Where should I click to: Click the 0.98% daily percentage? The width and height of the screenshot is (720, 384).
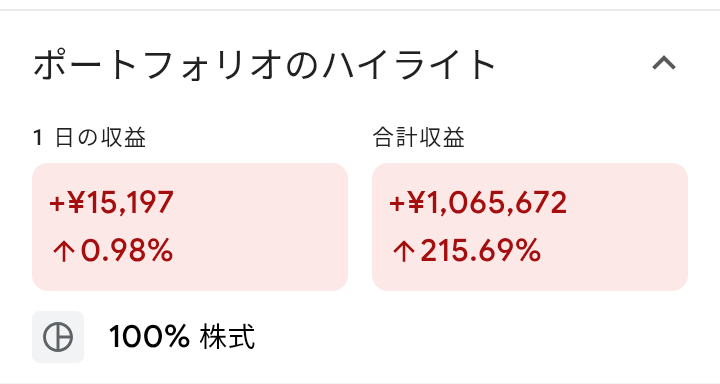click(x=127, y=250)
